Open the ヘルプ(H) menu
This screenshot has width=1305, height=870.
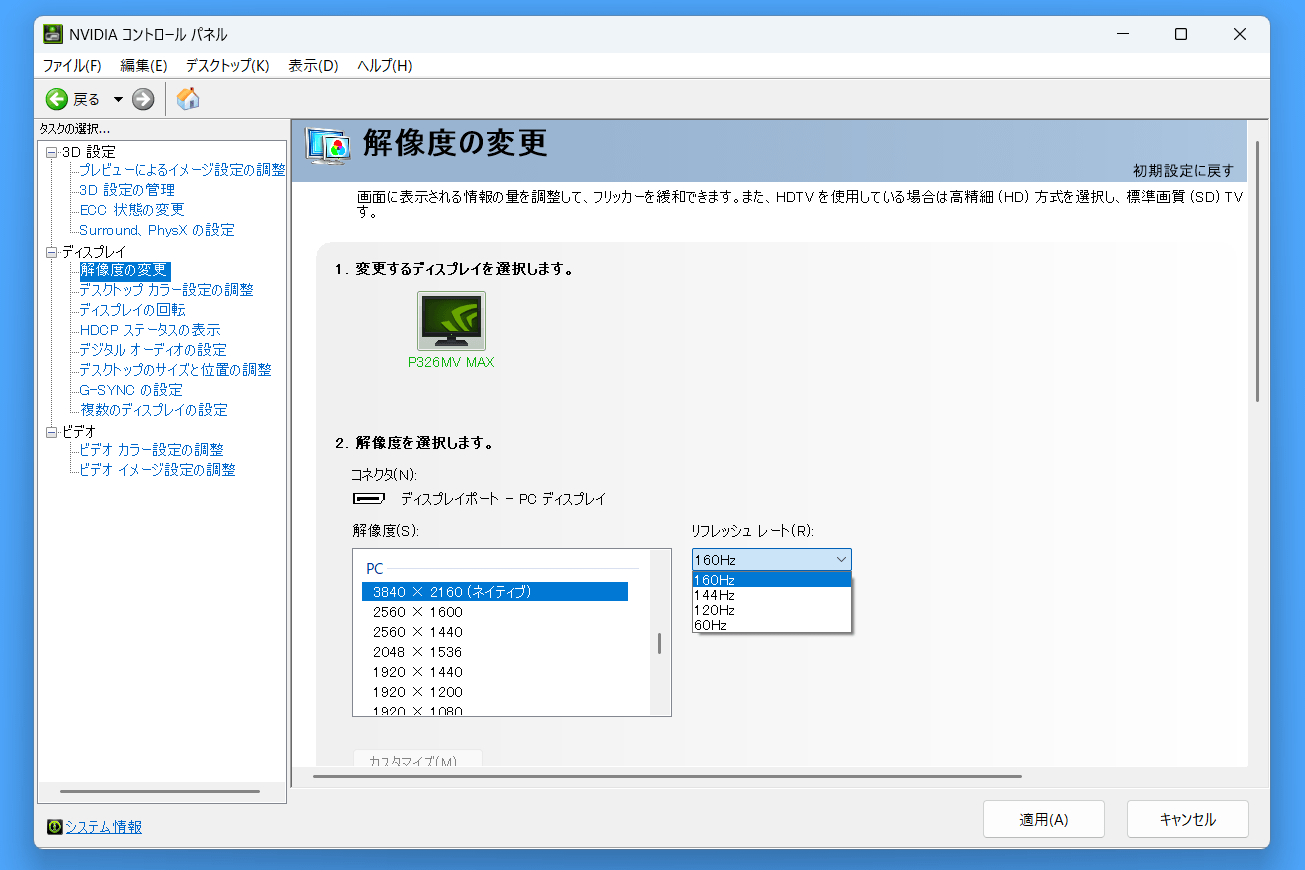(x=384, y=66)
